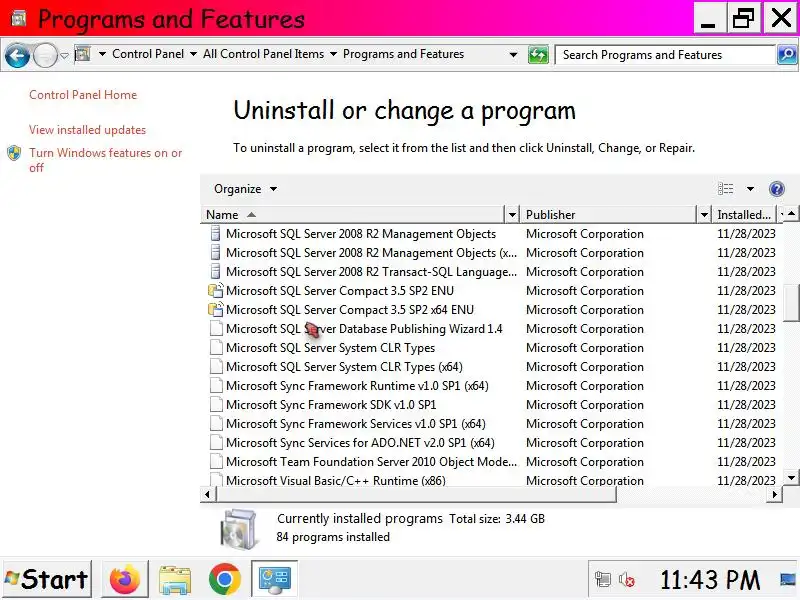Click the window icon in the title bar

coord(19,18)
